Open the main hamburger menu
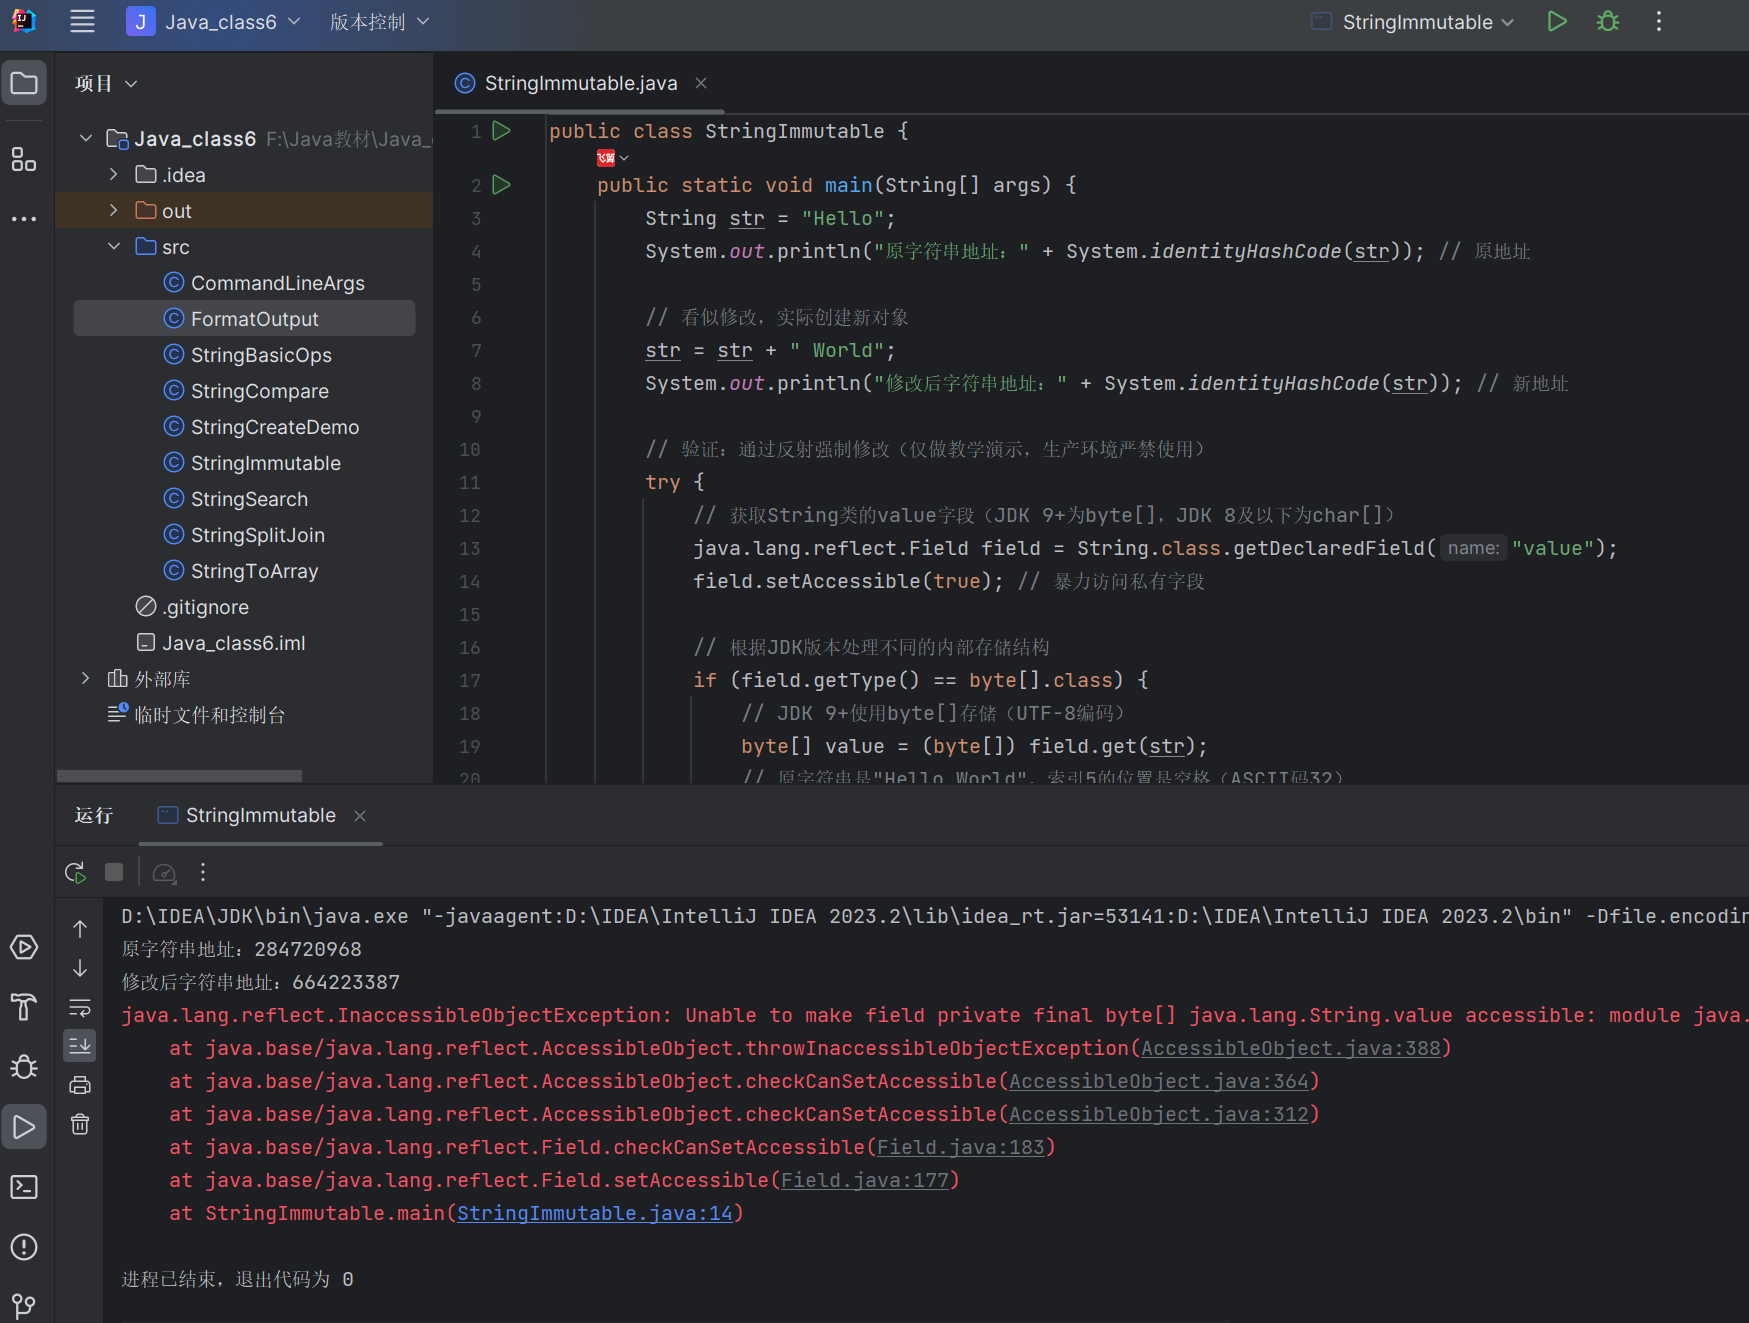Screen dimensions: 1749x1323 pos(82,22)
